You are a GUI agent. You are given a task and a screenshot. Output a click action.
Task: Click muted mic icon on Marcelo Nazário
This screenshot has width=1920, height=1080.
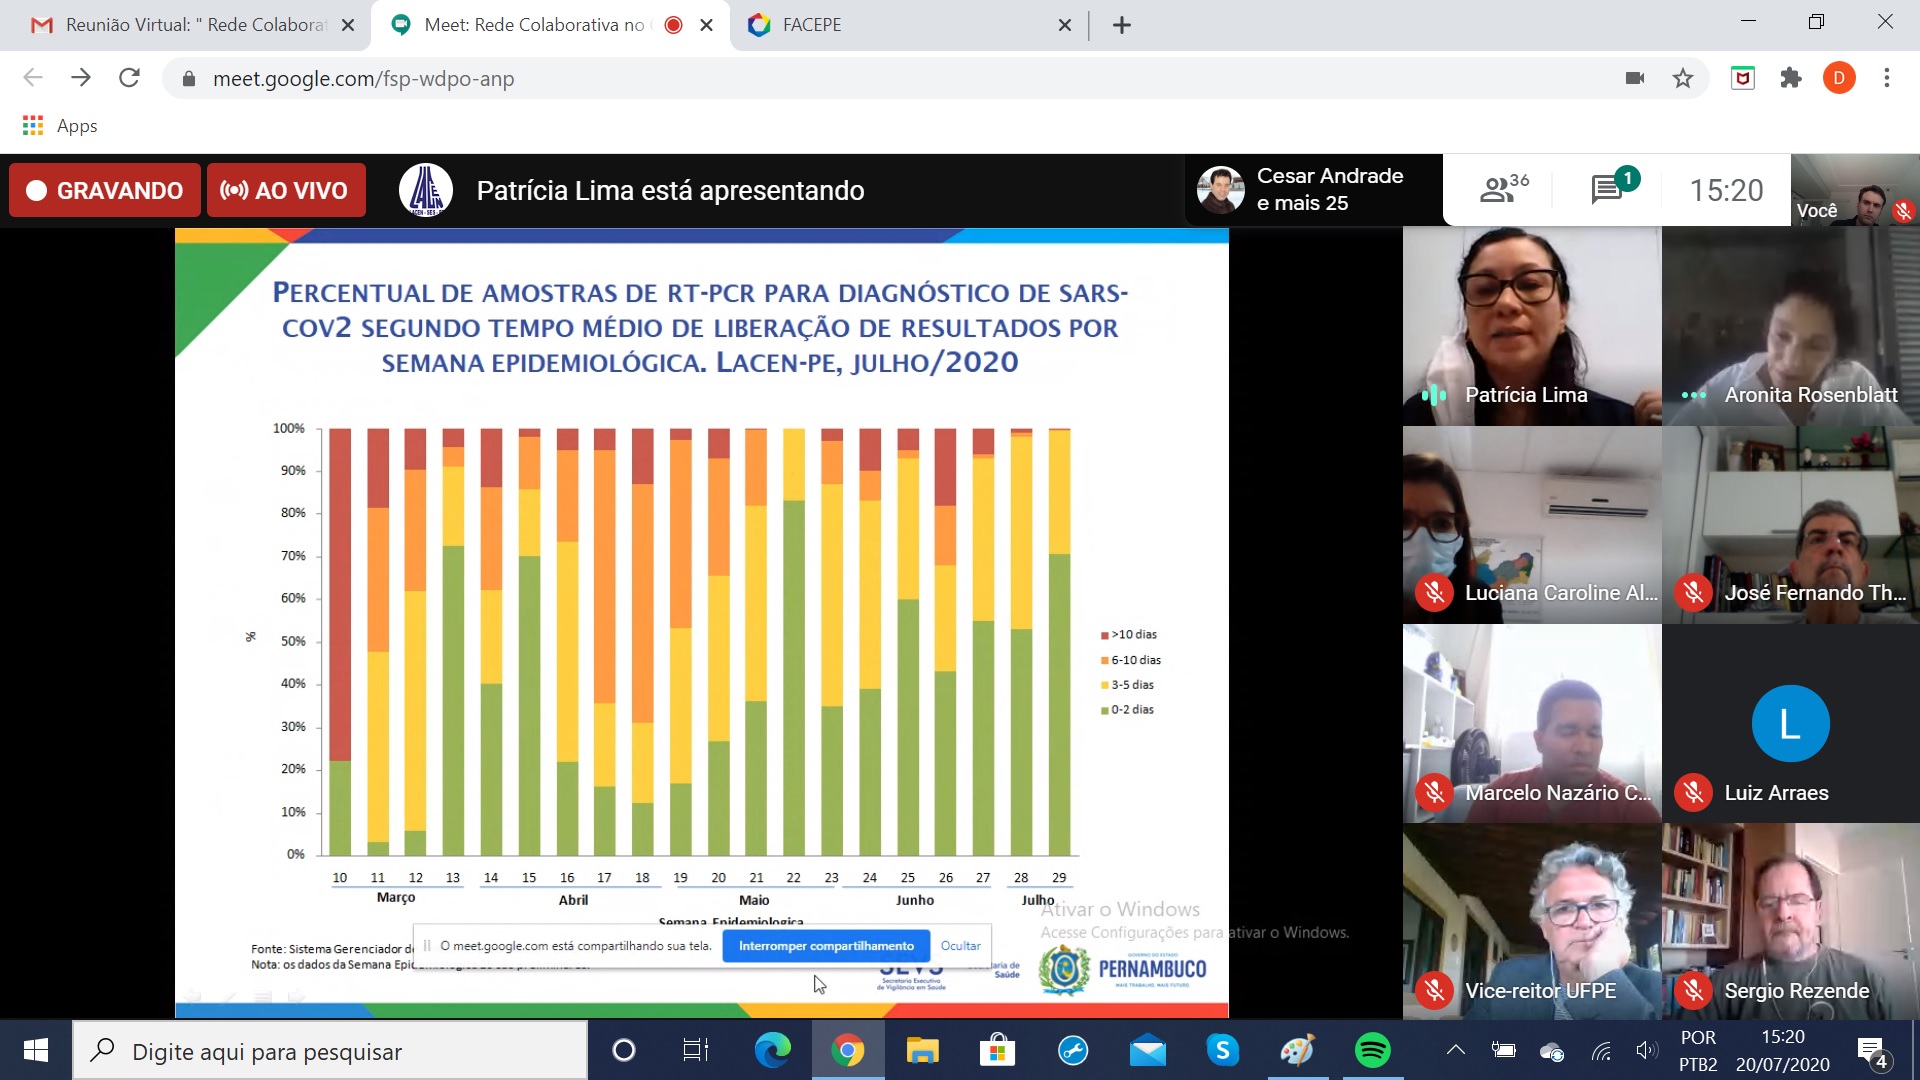(x=1434, y=793)
